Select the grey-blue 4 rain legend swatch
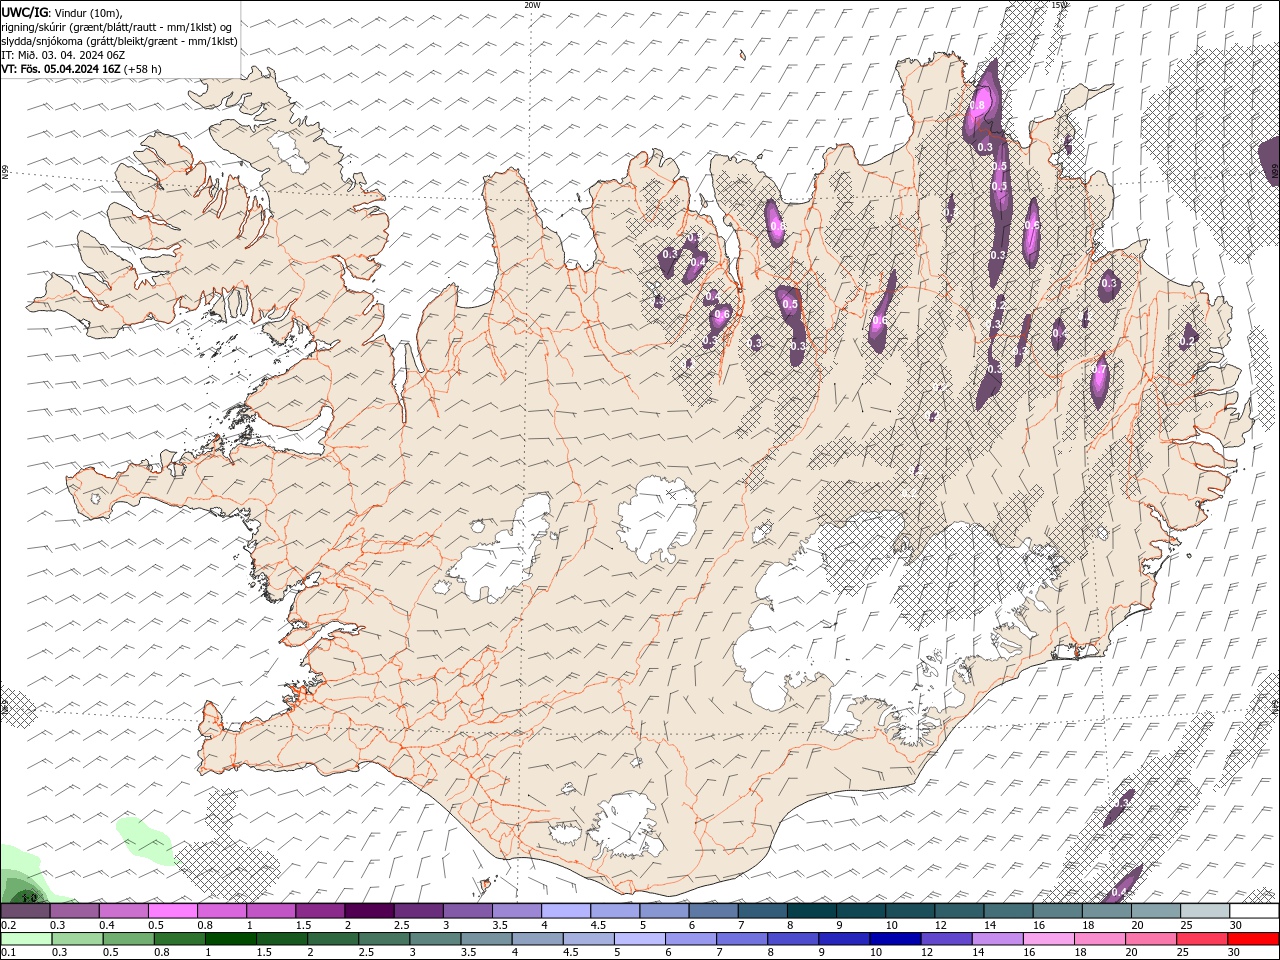The height and width of the screenshot is (960, 1280). point(537,939)
